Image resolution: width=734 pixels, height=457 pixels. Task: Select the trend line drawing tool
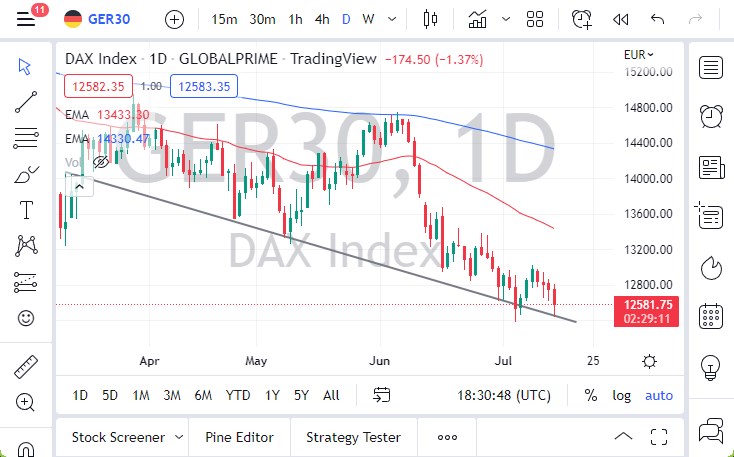pos(26,102)
